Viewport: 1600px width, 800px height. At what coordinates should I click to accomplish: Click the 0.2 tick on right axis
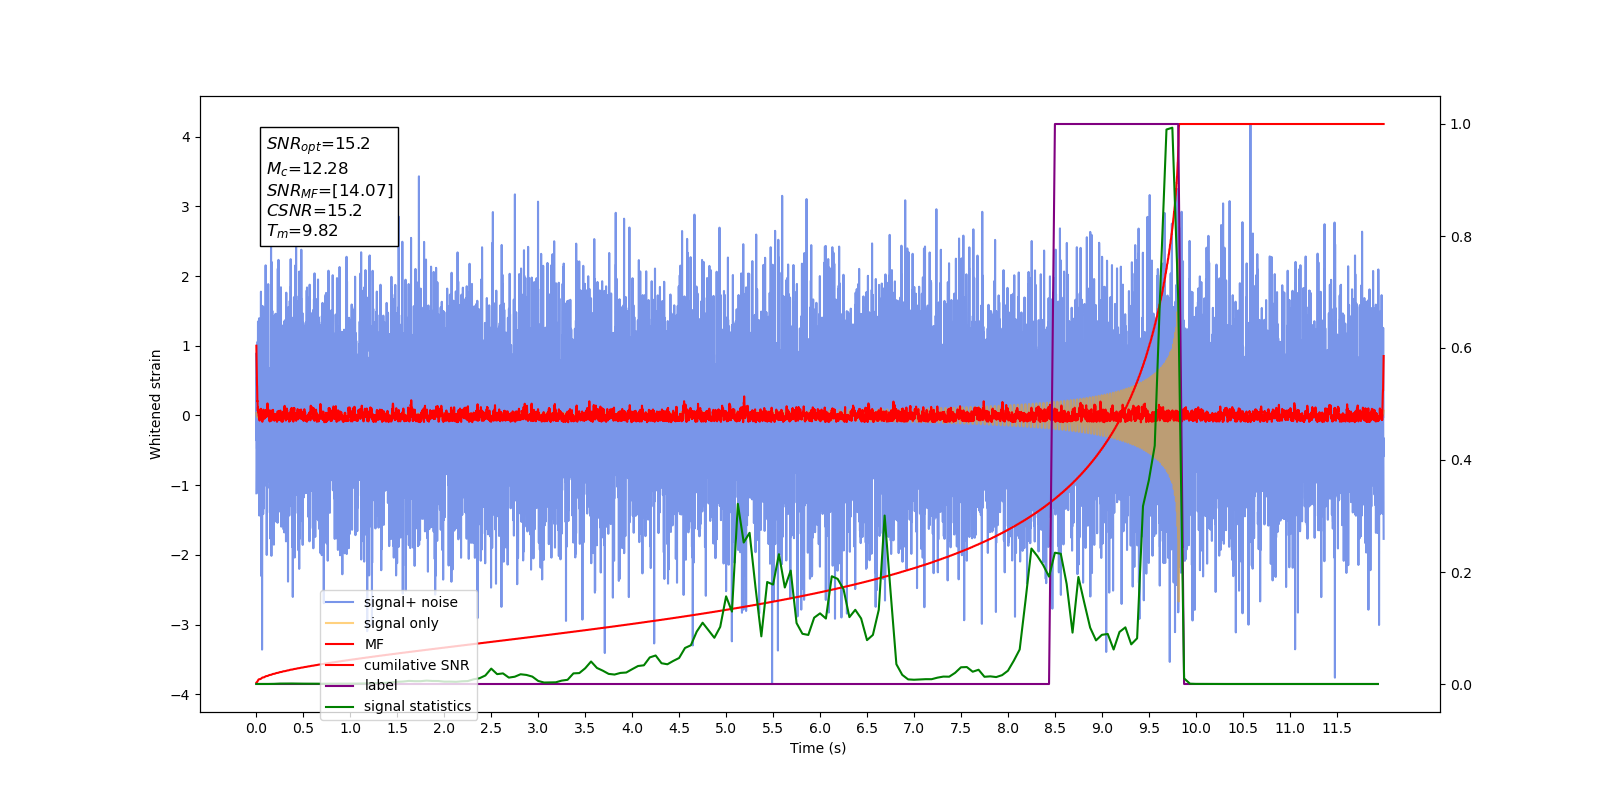(1461, 573)
